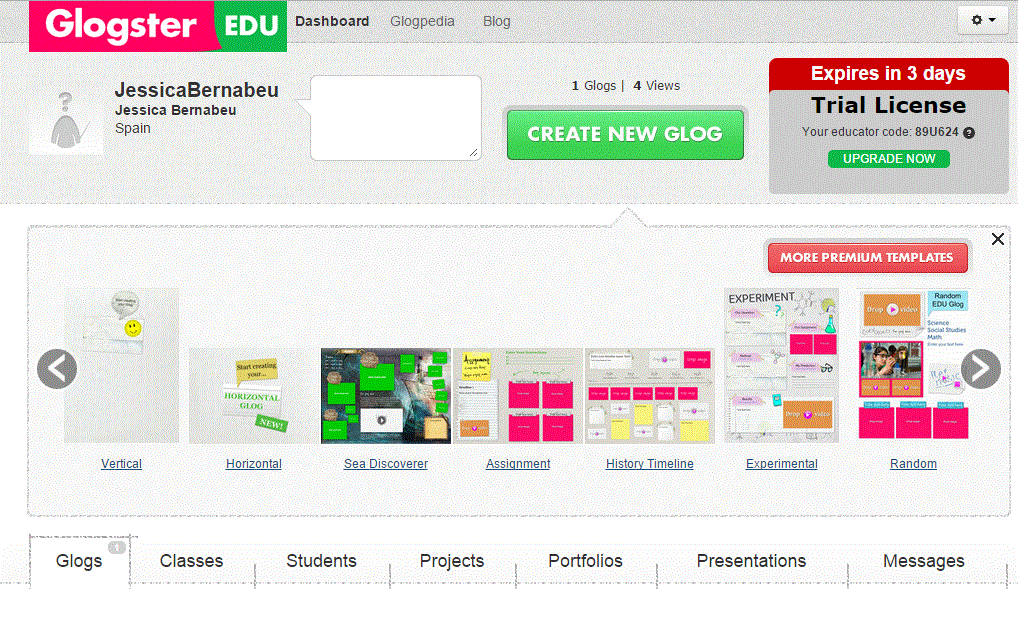Click the '4 Views' counter
Viewport: 1018px width, 624px height.
coord(656,86)
